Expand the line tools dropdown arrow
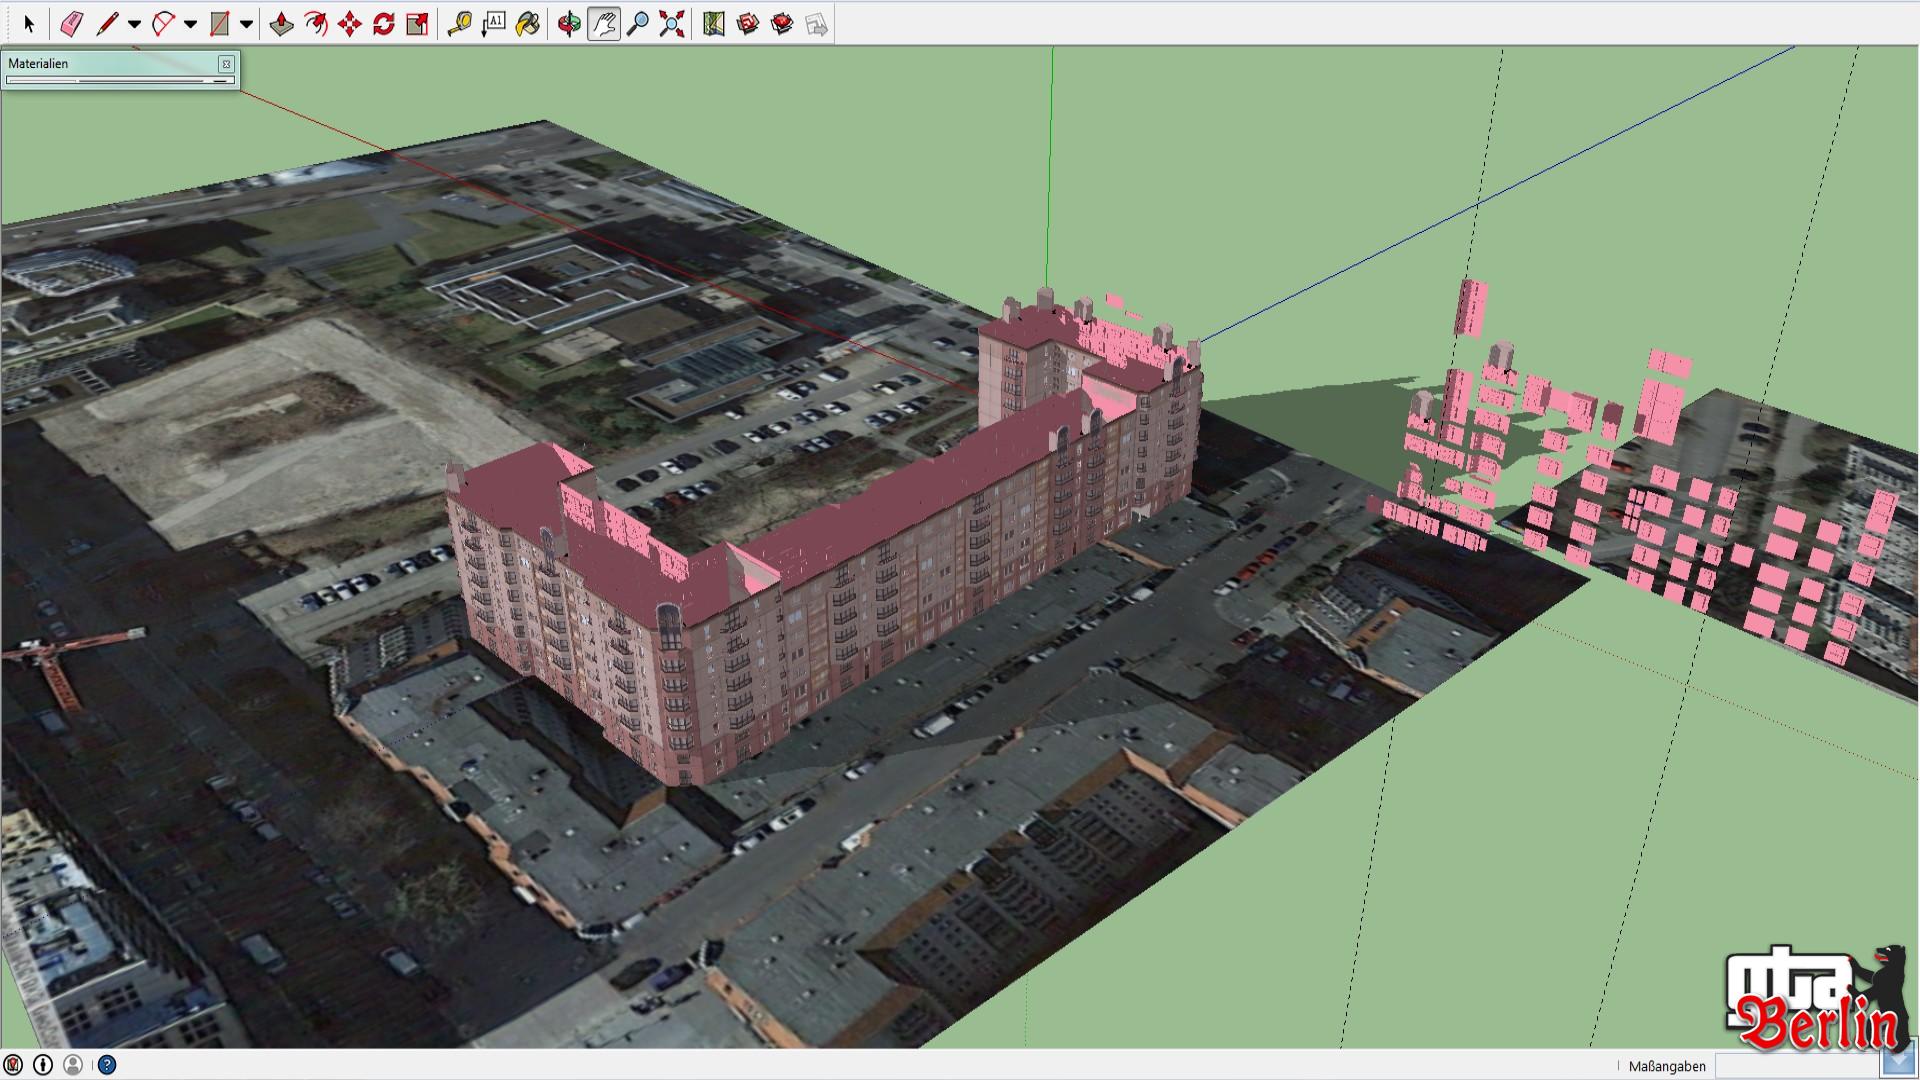 coord(134,24)
